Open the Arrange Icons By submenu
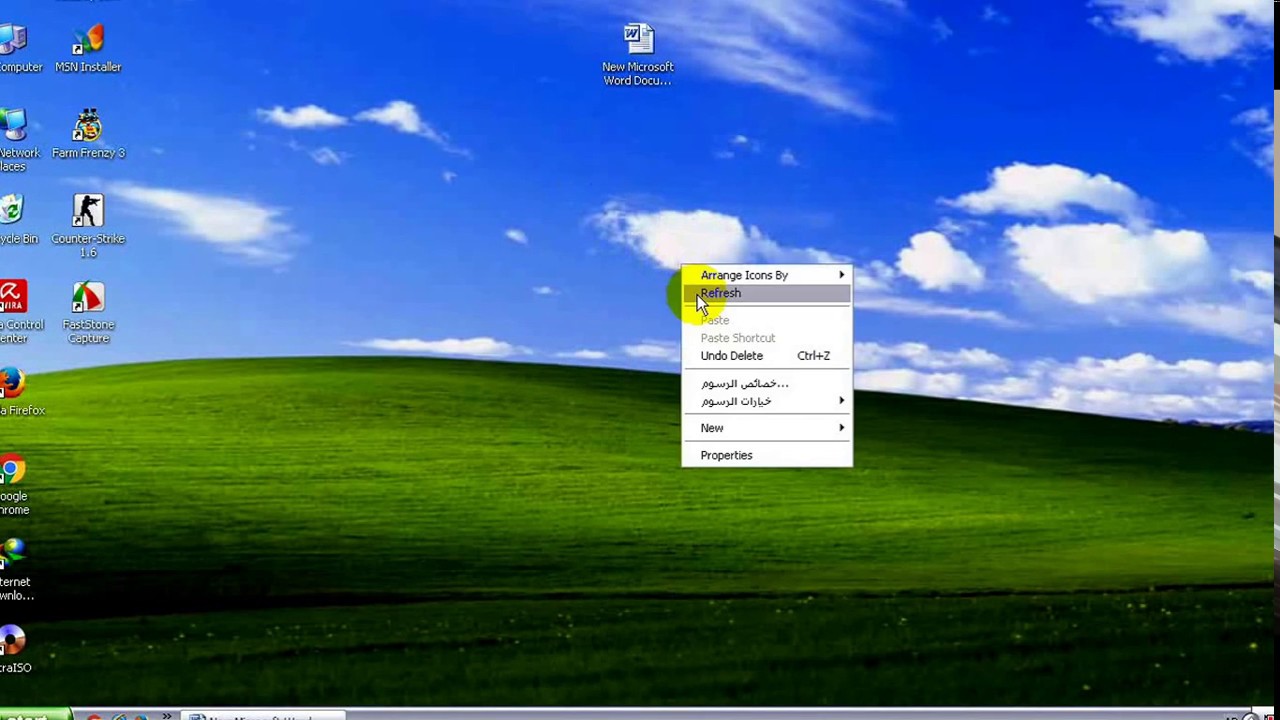Image resolution: width=1280 pixels, height=720 pixels. [767, 275]
